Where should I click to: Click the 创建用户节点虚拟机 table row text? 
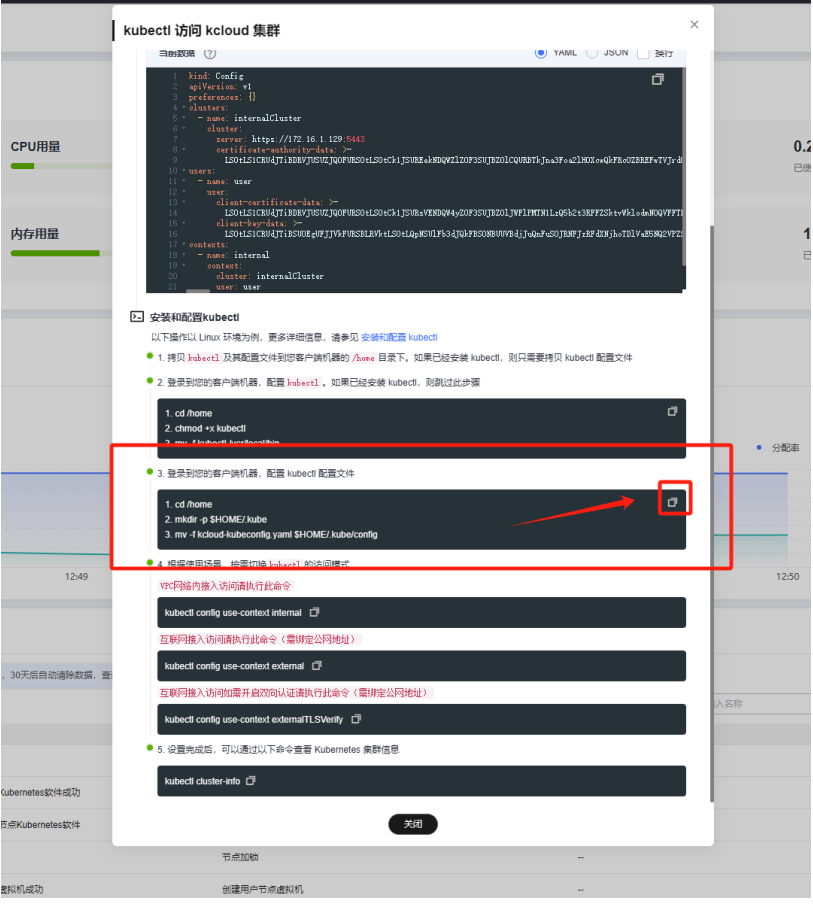click(263, 890)
